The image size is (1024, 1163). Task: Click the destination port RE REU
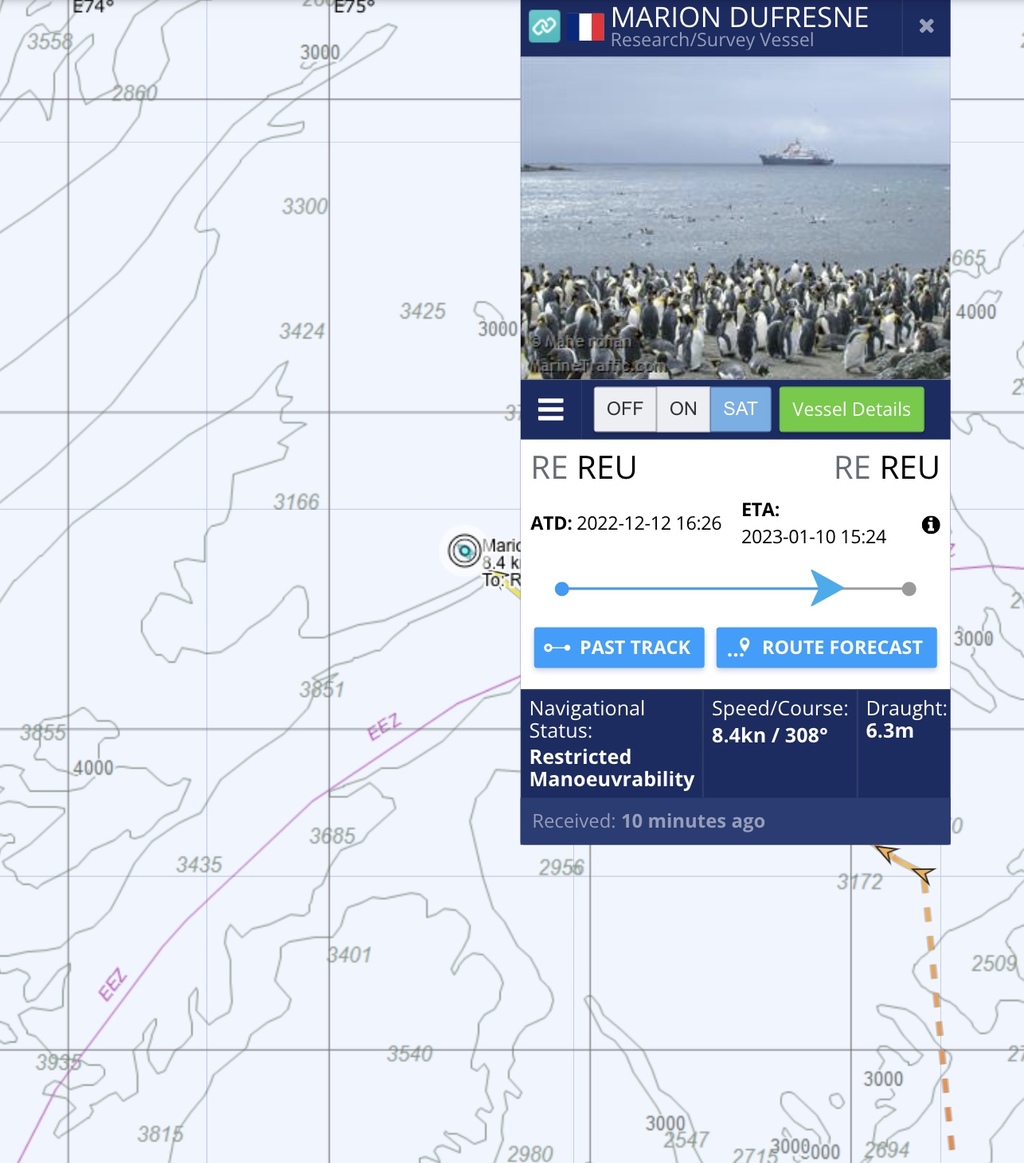886,468
